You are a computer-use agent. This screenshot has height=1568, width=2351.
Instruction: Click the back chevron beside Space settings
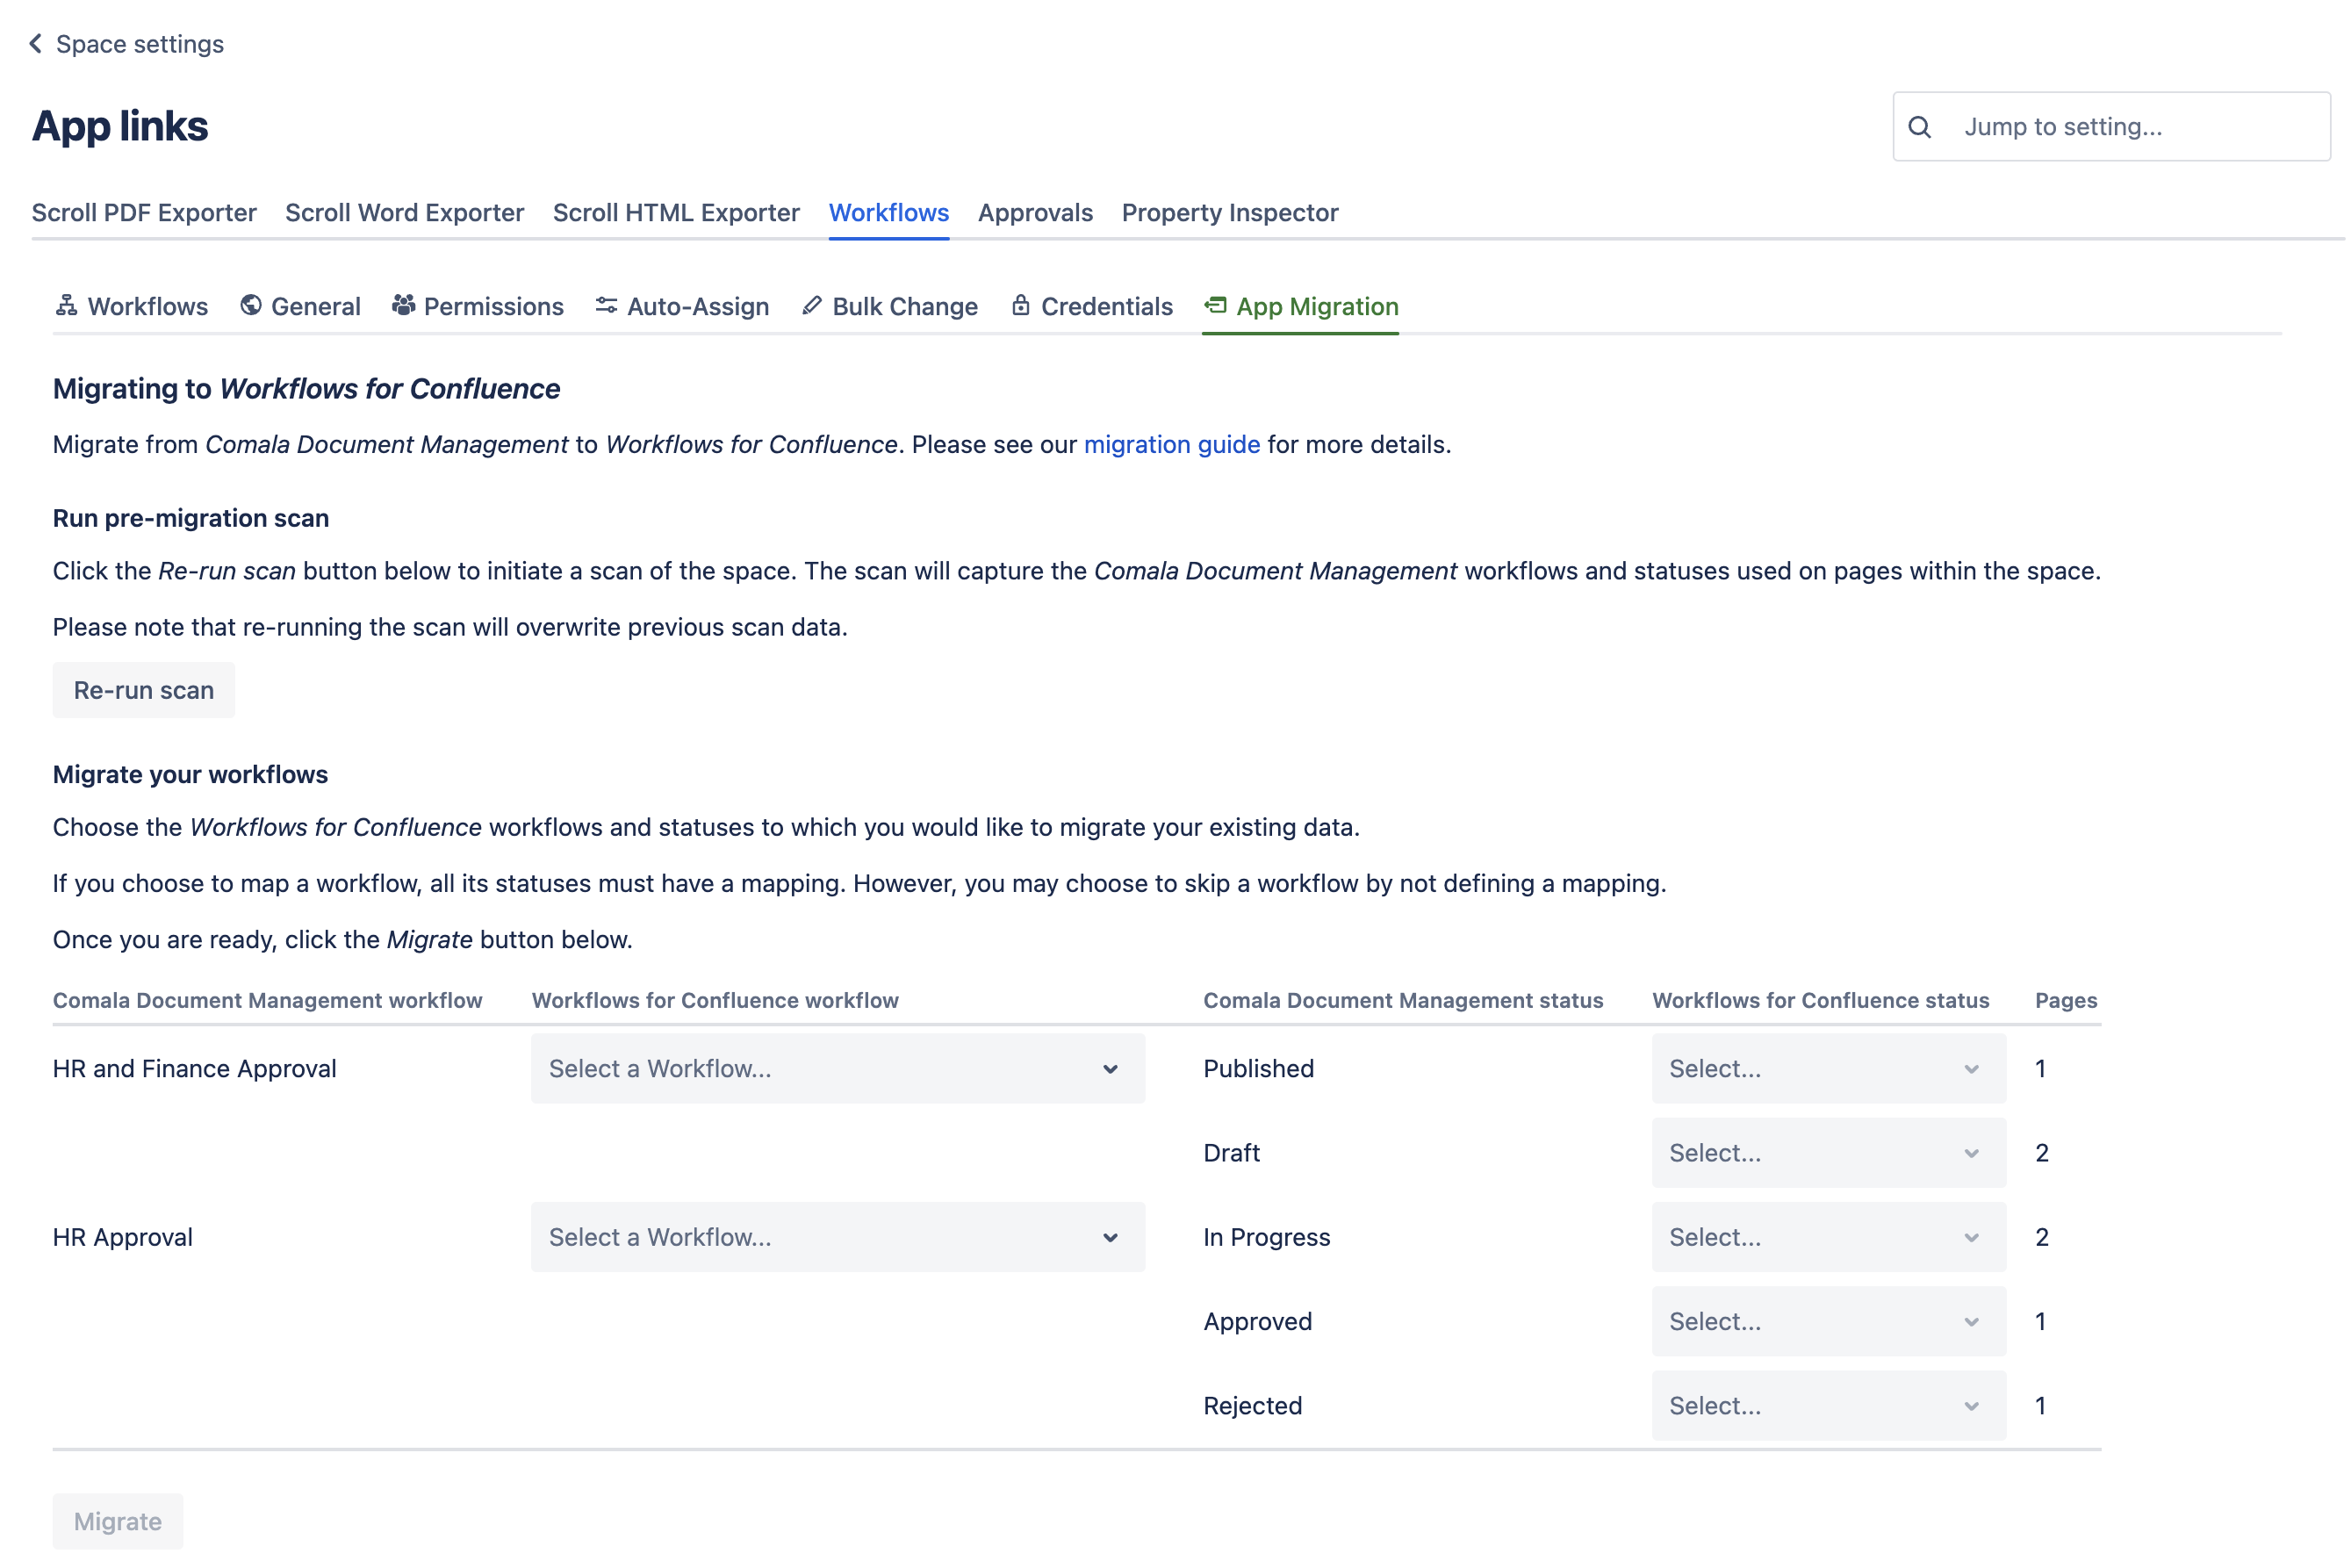pos(36,43)
